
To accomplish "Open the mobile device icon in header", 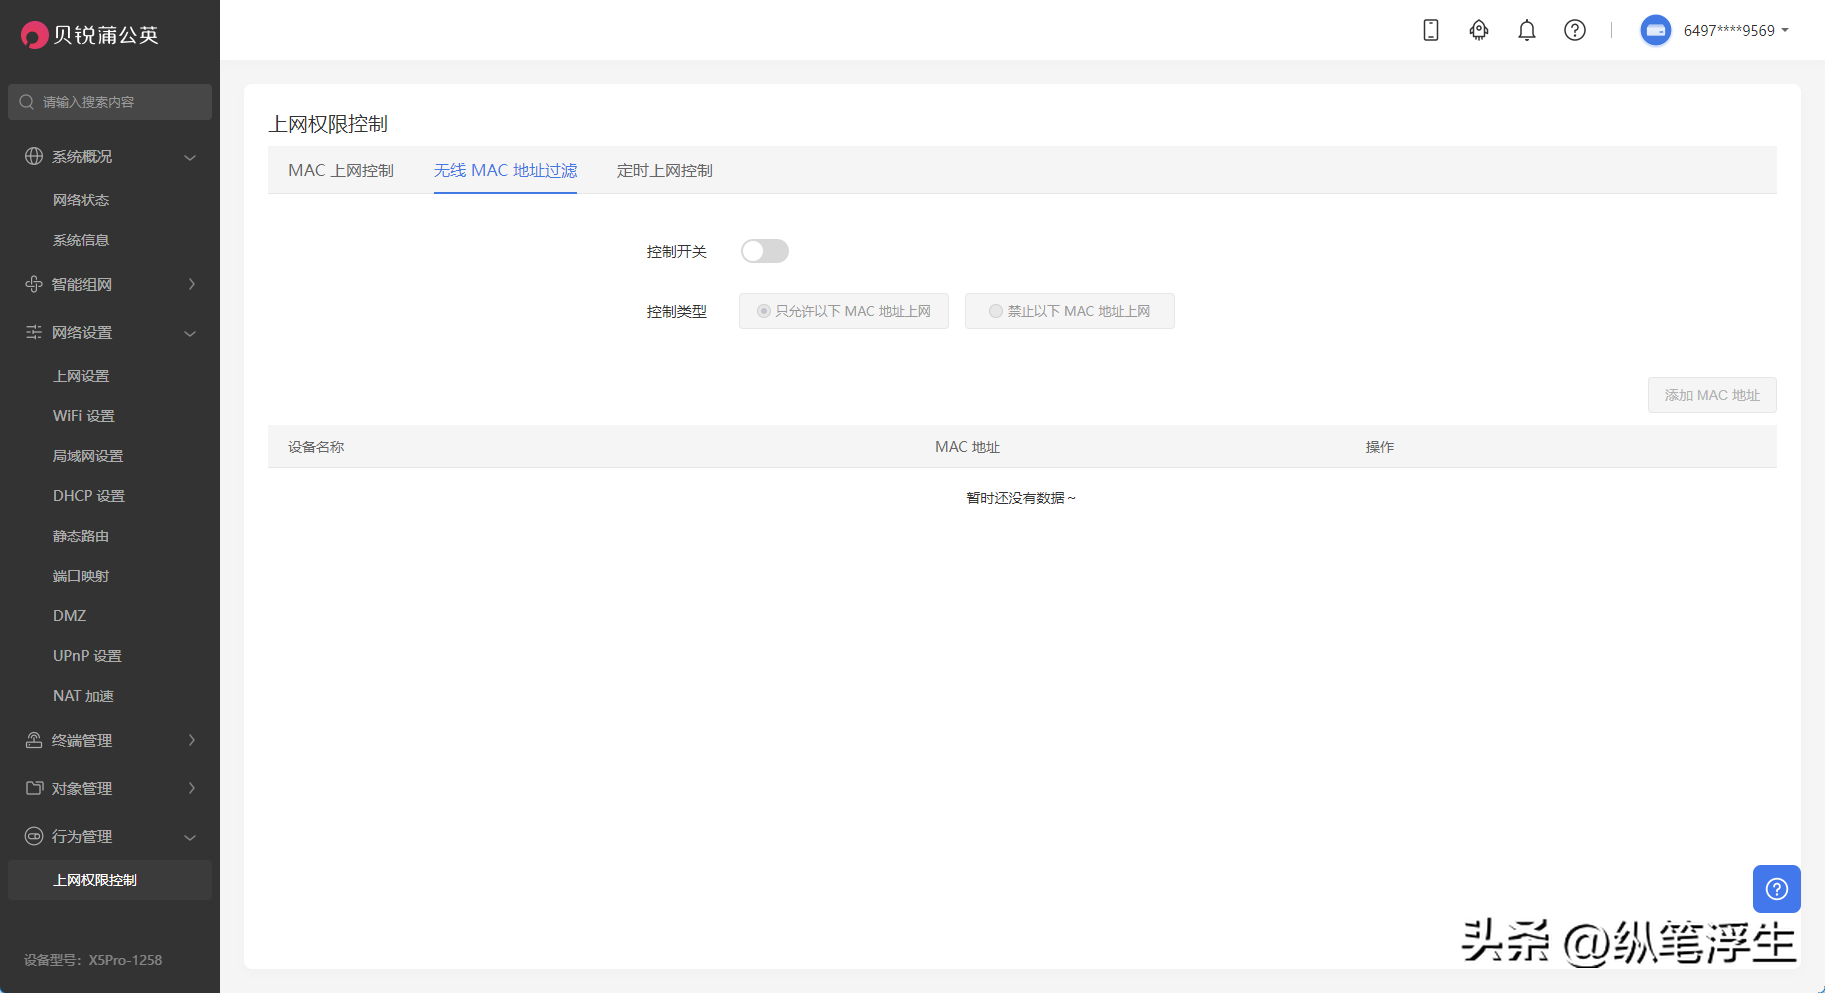I will [x=1431, y=30].
